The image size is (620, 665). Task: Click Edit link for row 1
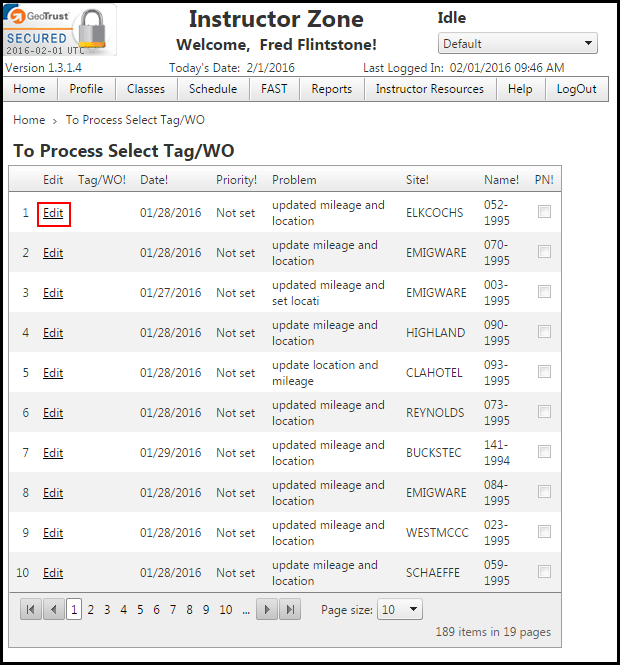click(x=53, y=213)
